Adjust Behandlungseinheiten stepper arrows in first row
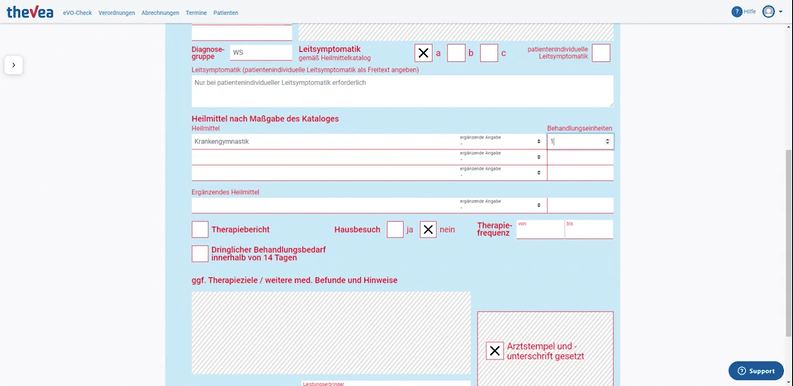This screenshot has height=386, width=793. (x=607, y=142)
